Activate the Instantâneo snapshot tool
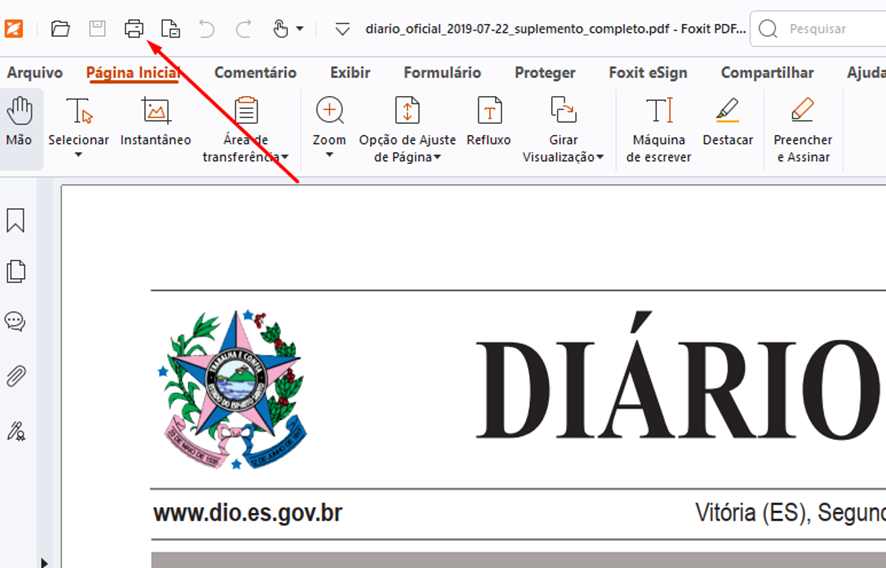This screenshot has height=568, width=886. [156, 122]
